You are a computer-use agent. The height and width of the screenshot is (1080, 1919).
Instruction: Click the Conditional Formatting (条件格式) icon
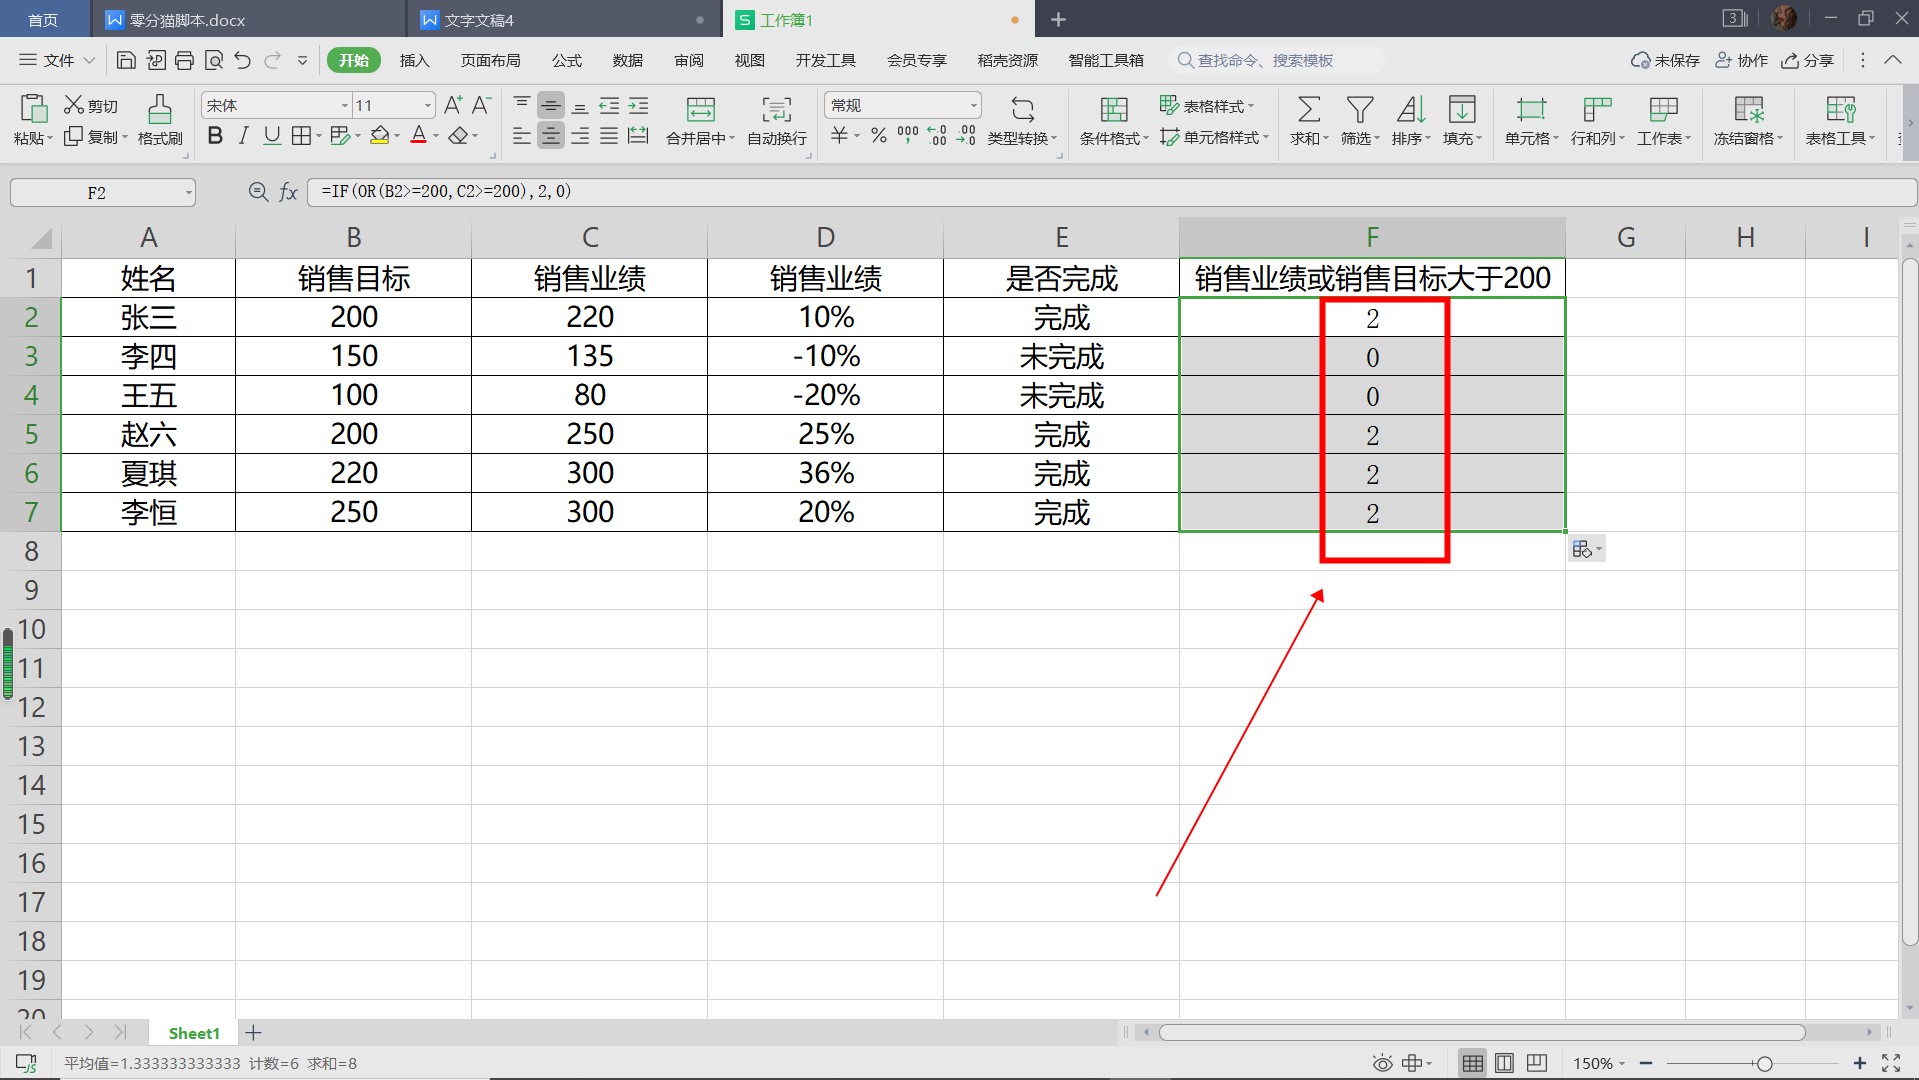[1113, 110]
